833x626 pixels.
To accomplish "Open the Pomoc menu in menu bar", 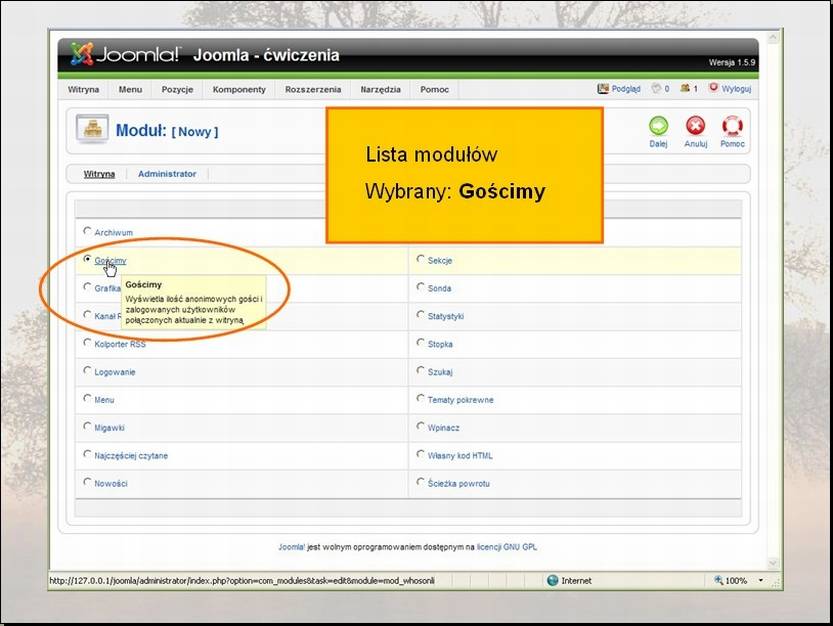I will point(435,89).
